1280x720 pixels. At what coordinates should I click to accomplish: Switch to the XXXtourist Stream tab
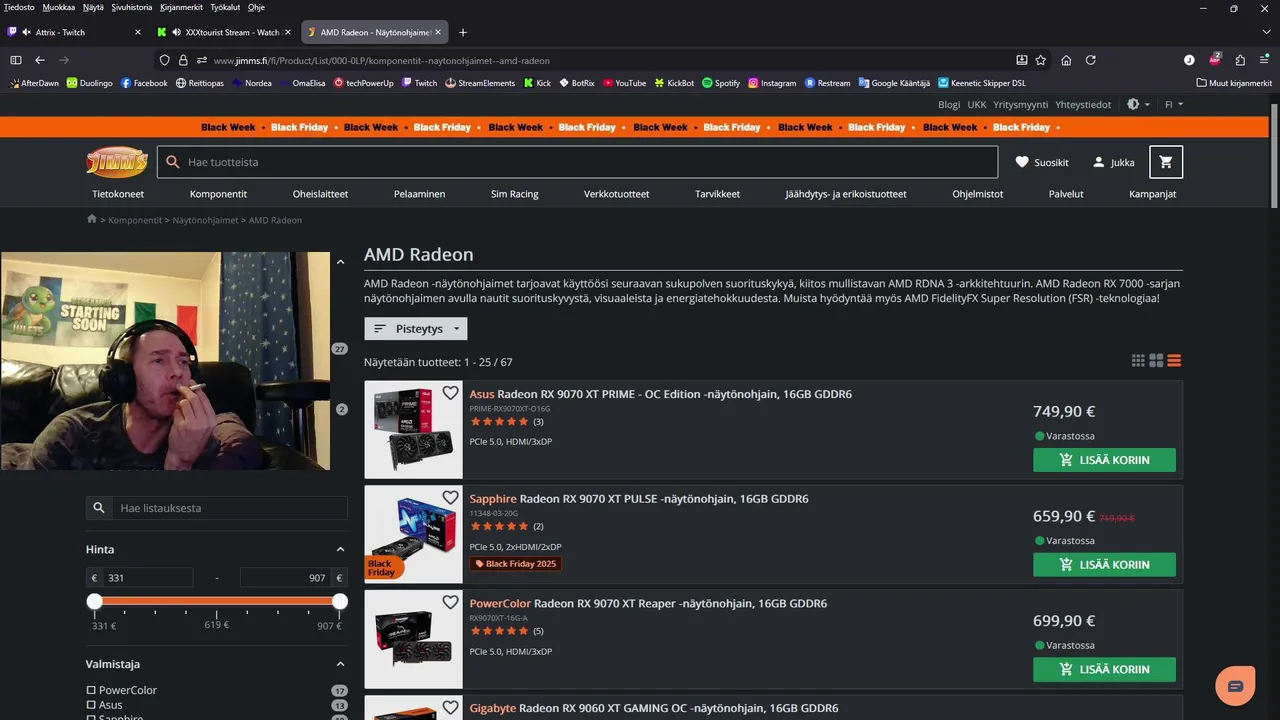225,32
